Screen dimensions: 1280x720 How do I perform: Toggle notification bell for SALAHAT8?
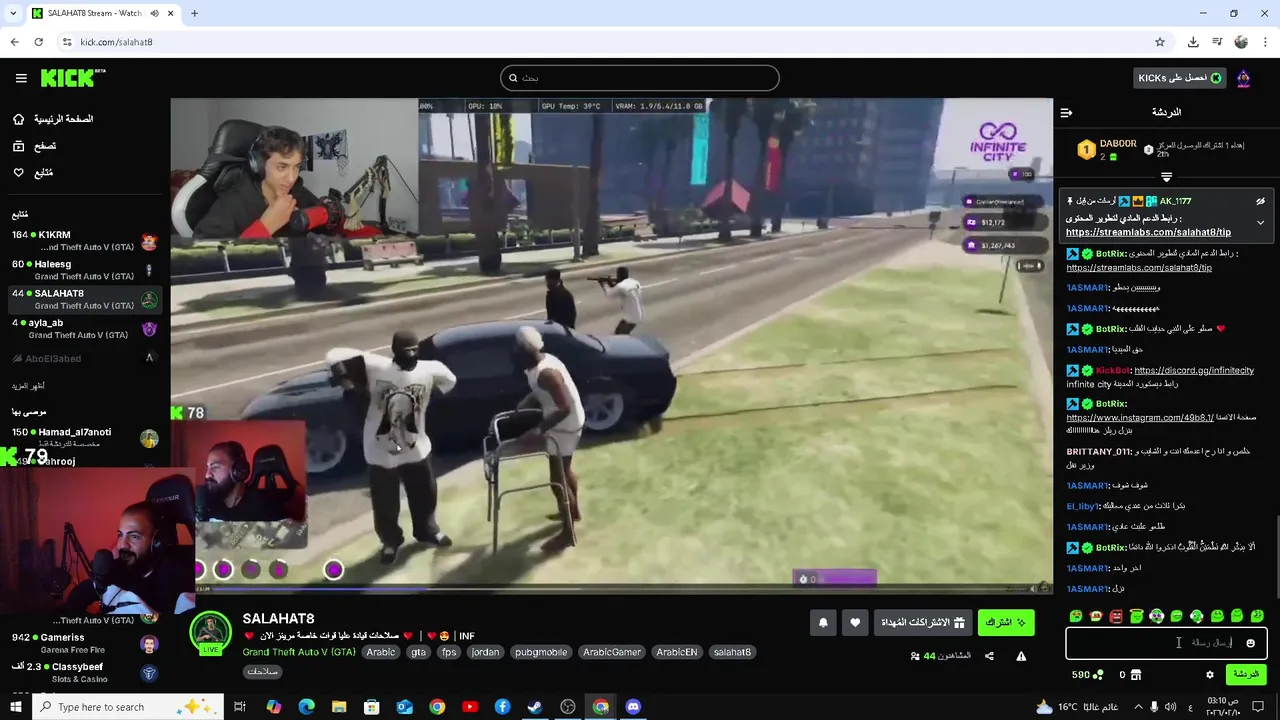pos(823,622)
